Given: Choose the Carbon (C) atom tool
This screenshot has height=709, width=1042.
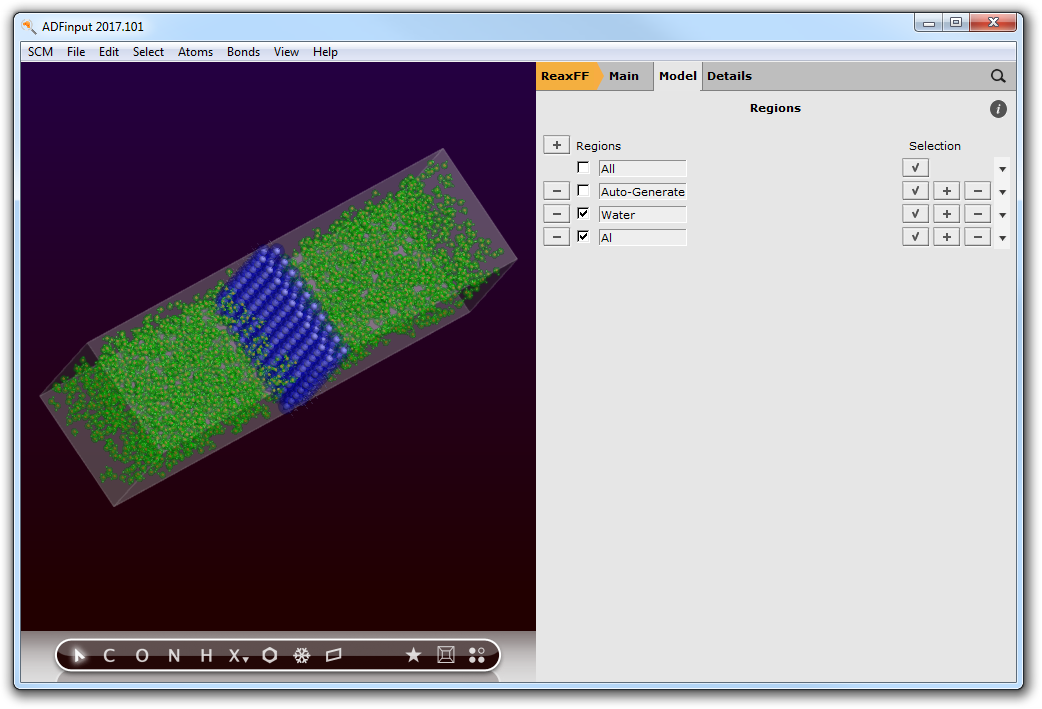Looking at the screenshot, I should click(x=110, y=656).
